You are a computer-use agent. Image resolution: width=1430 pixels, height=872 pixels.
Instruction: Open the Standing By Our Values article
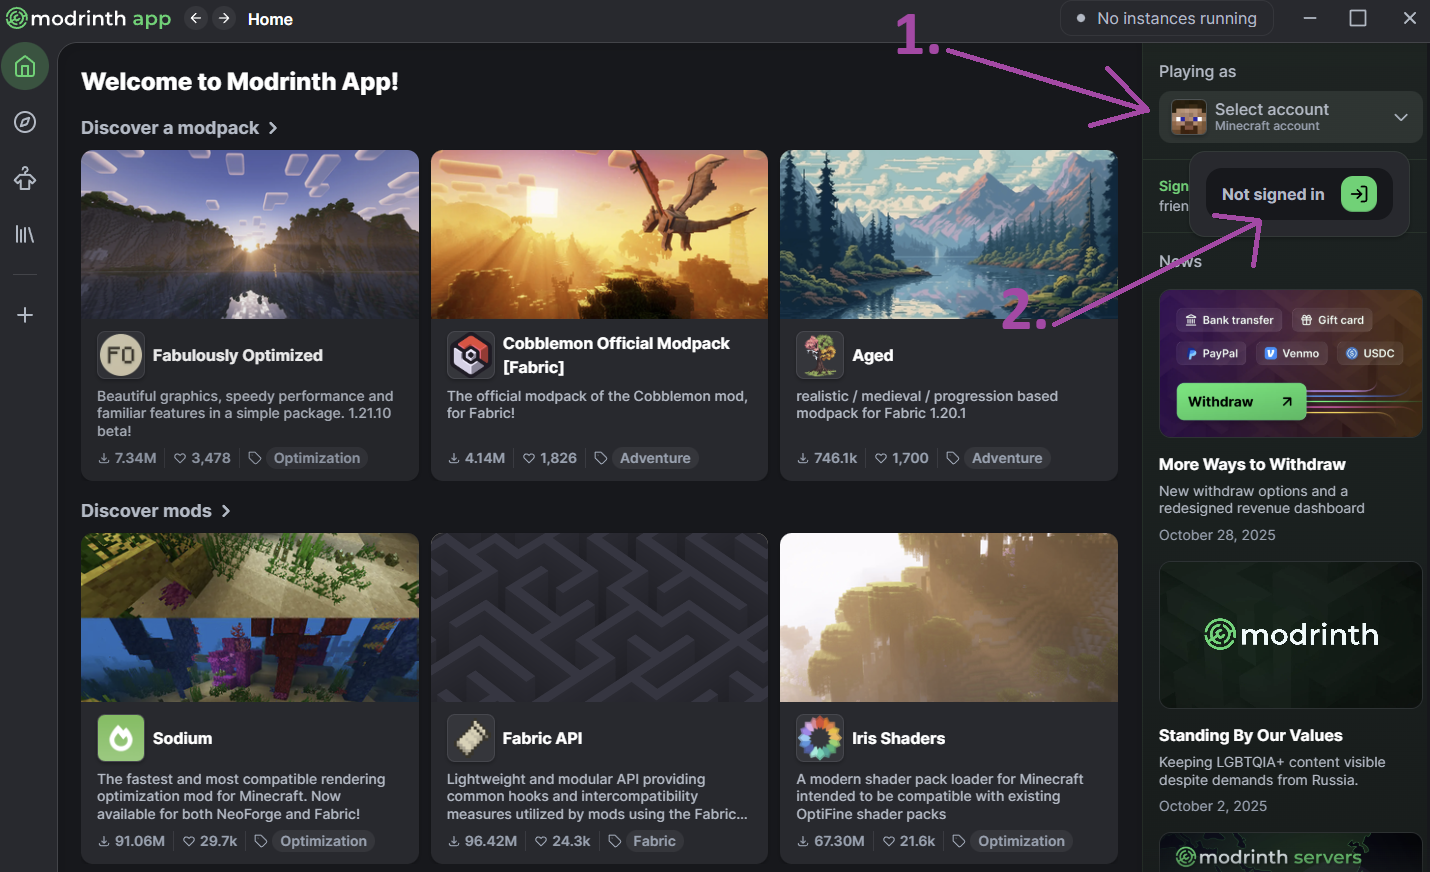coord(1250,735)
